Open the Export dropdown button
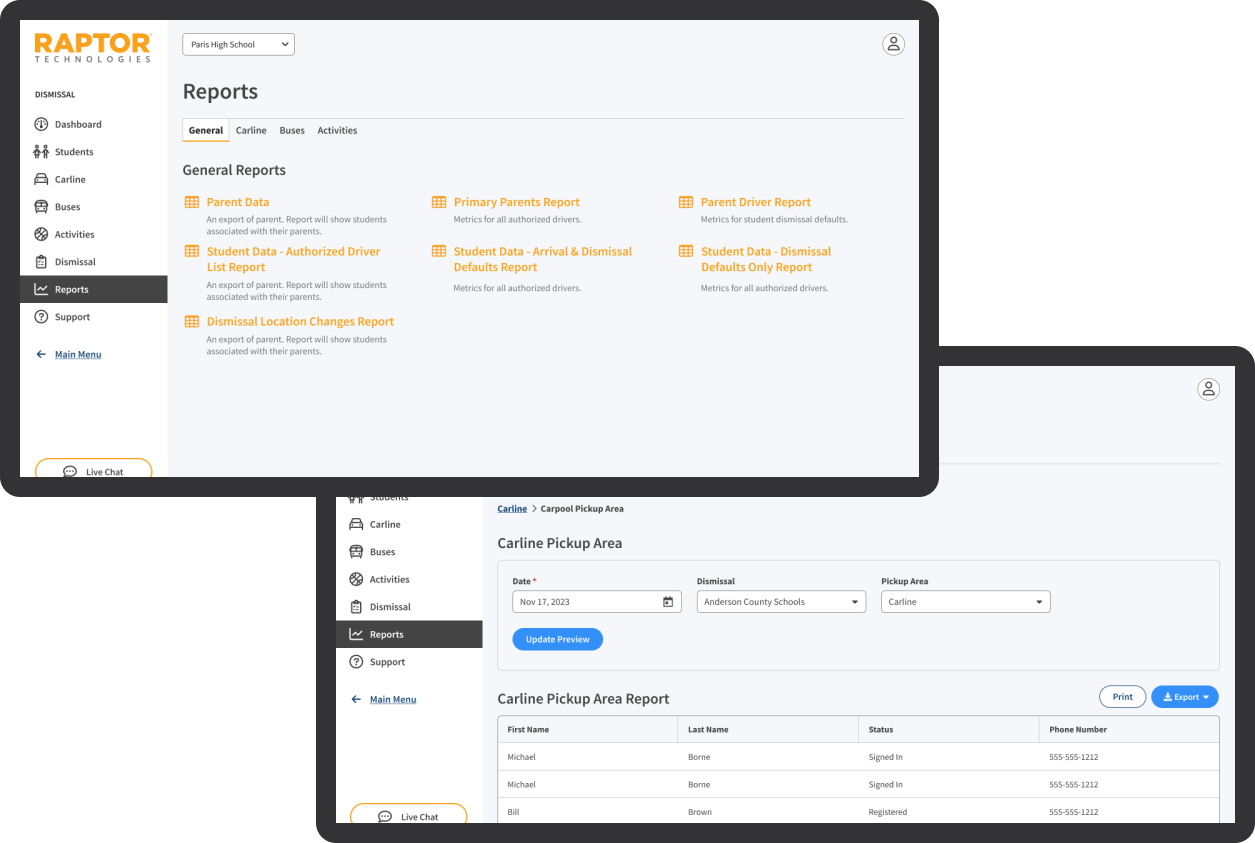Image resolution: width=1255 pixels, height=843 pixels. coord(1185,697)
